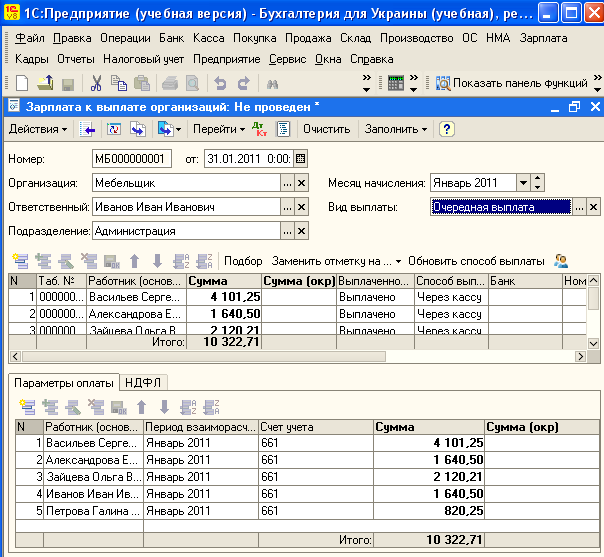The image size is (604, 557).
Task: Clear the Организация field with X
Action: tap(302, 183)
